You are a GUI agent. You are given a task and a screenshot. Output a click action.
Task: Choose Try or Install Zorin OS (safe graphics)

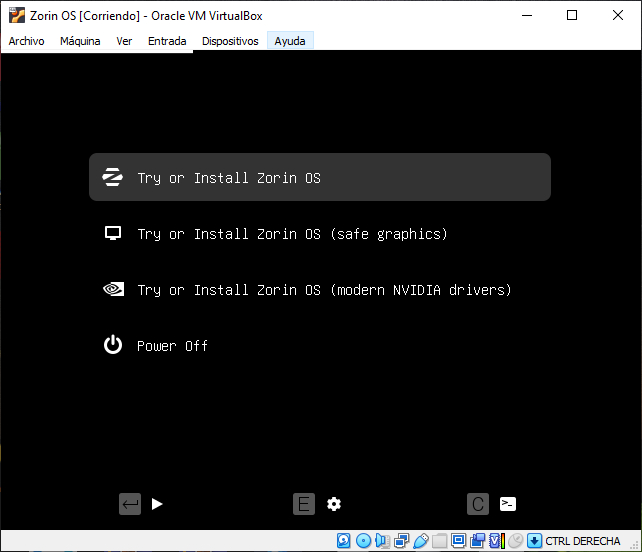292,234
